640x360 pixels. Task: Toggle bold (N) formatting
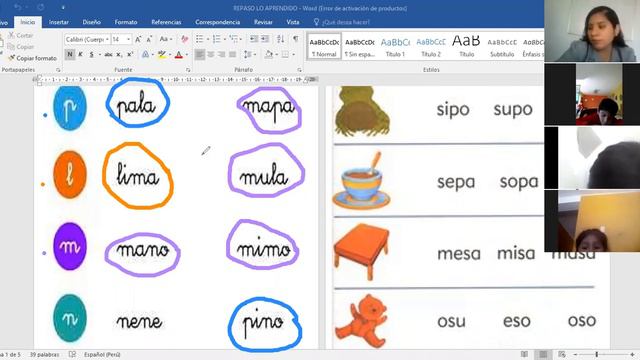coord(70,54)
